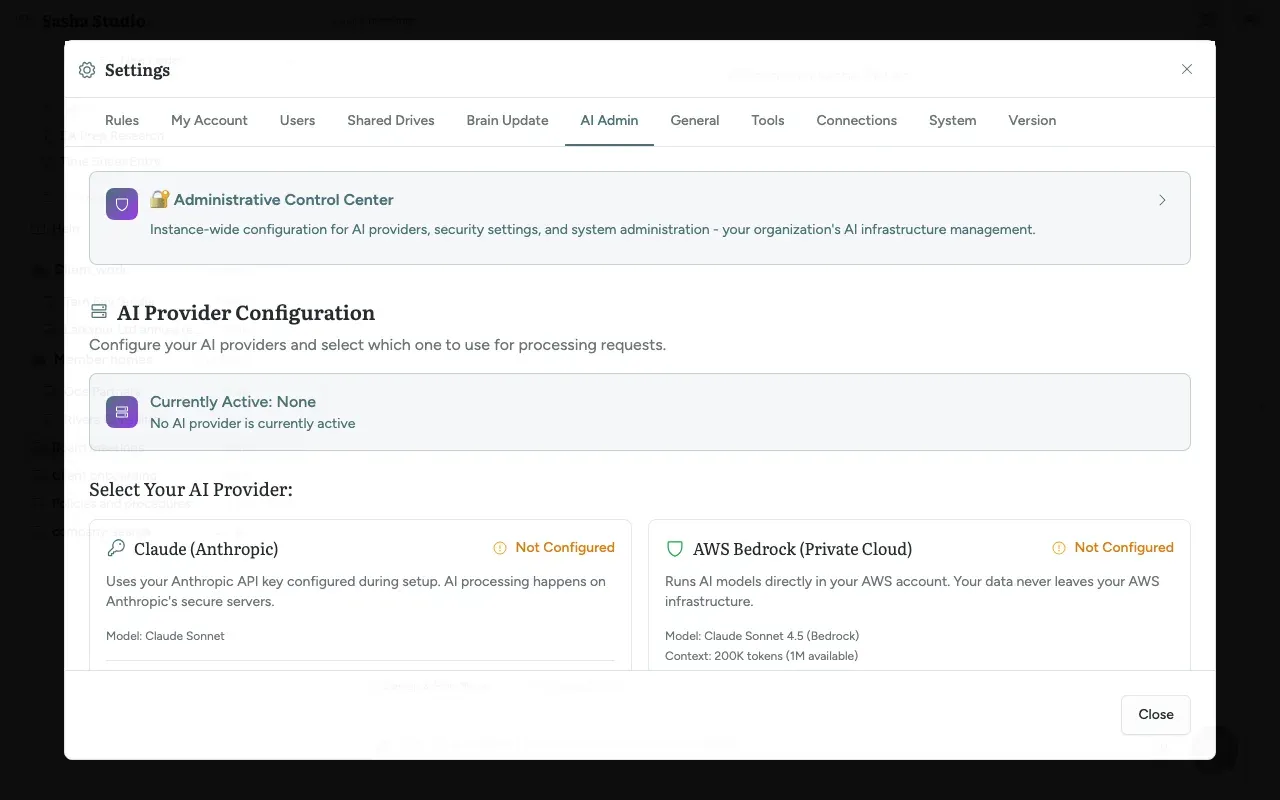Click the 'Model: Claude Sonnet' line in the Claude card
Screen dimensions: 1280x800
click(166, 636)
